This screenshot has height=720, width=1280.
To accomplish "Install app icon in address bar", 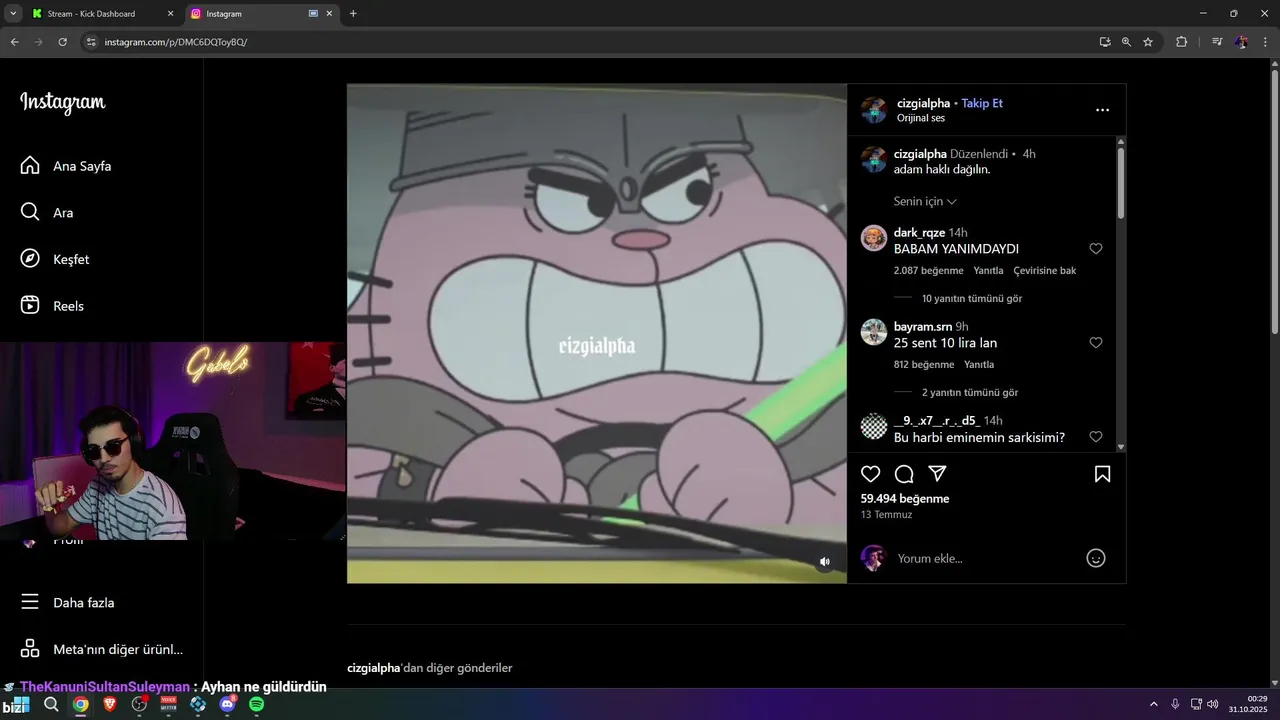I will pos(1104,42).
